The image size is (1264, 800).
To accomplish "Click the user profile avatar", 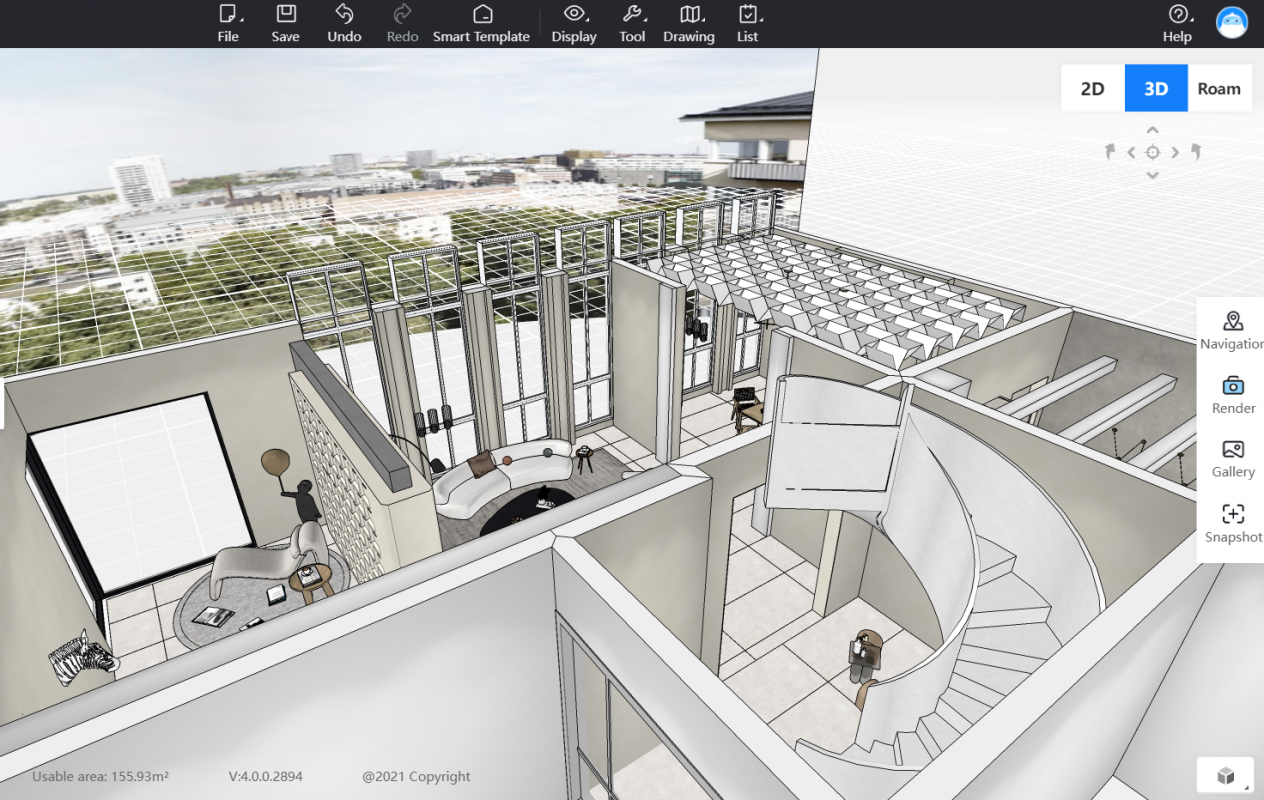I will [x=1232, y=22].
